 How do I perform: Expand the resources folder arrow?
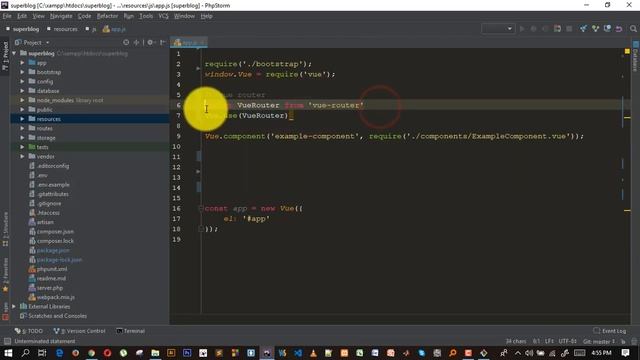click(22, 119)
